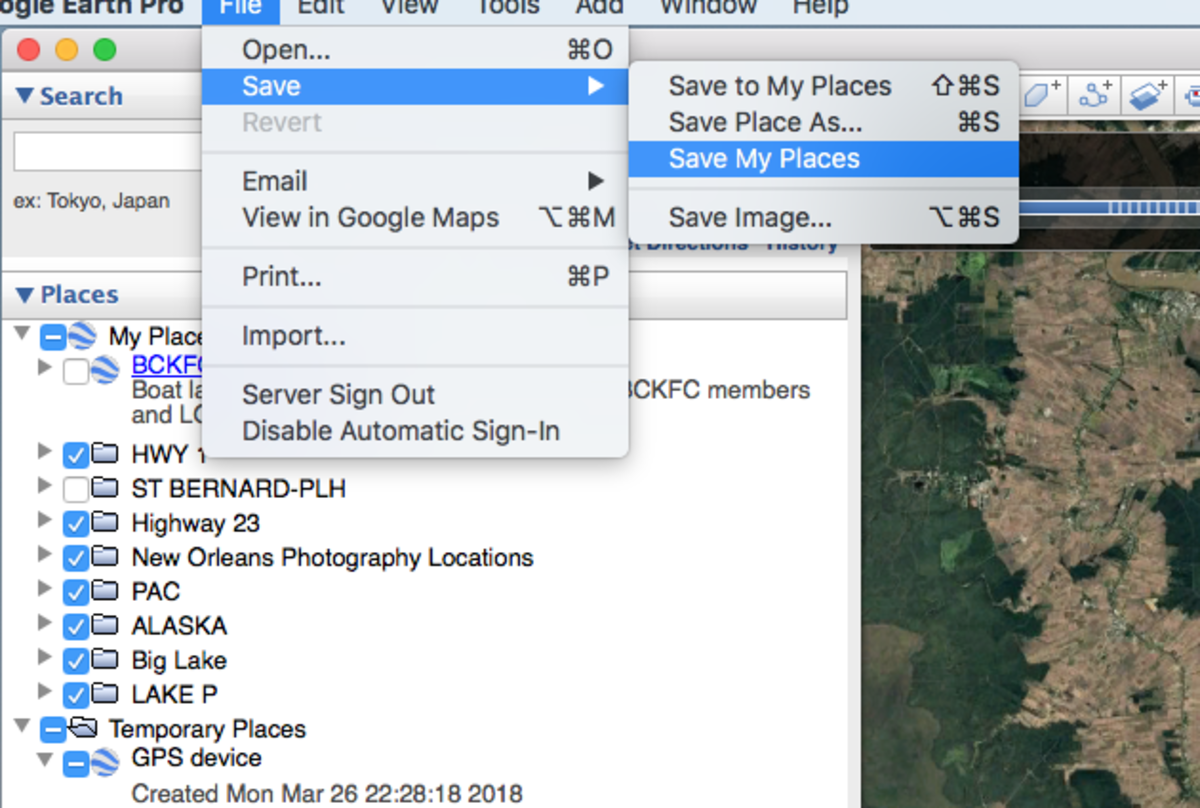Collapse the Places panel triangle
Screen dimensions: 1200x808
coord(25,295)
